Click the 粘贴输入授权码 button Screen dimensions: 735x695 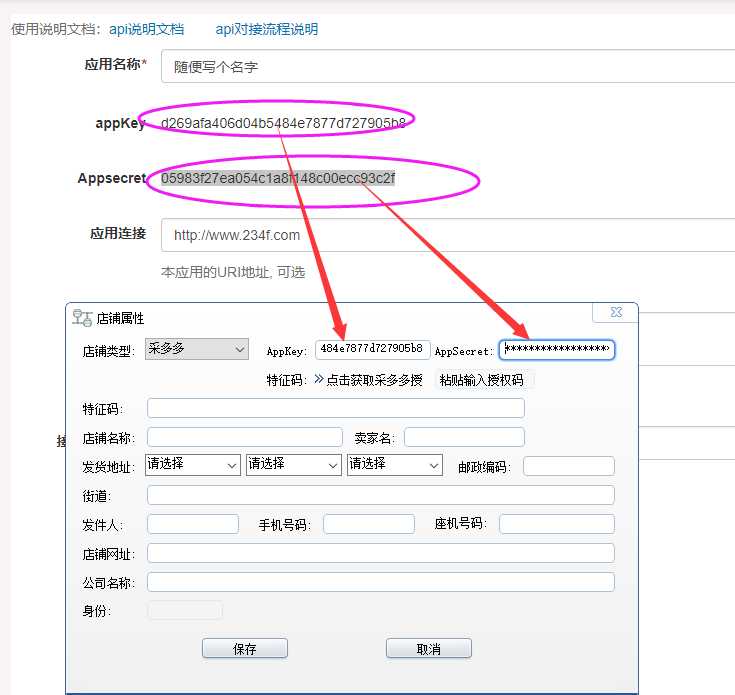coord(481,380)
